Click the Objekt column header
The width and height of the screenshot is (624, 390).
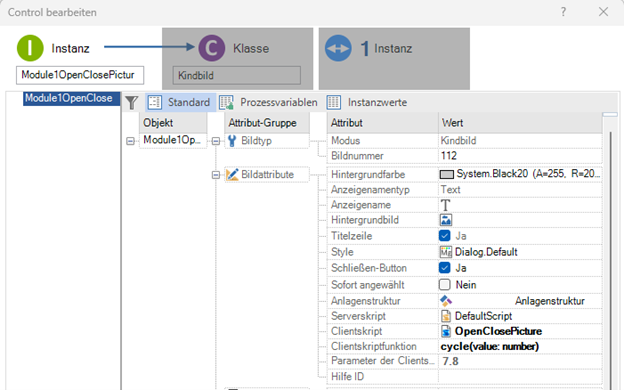173,123
